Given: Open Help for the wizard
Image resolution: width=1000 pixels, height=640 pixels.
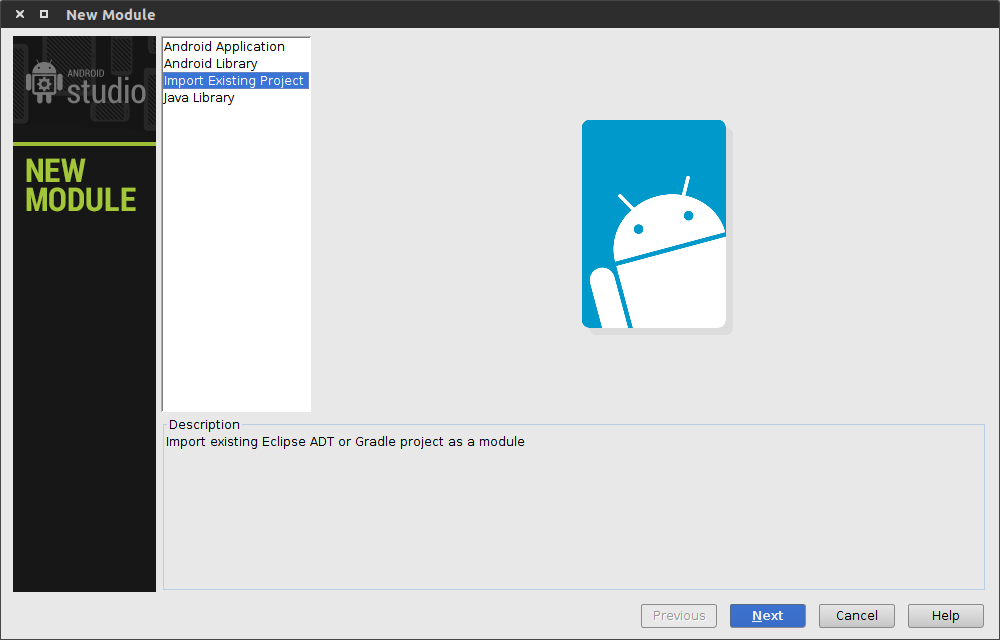Looking at the screenshot, I should click(945, 616).
